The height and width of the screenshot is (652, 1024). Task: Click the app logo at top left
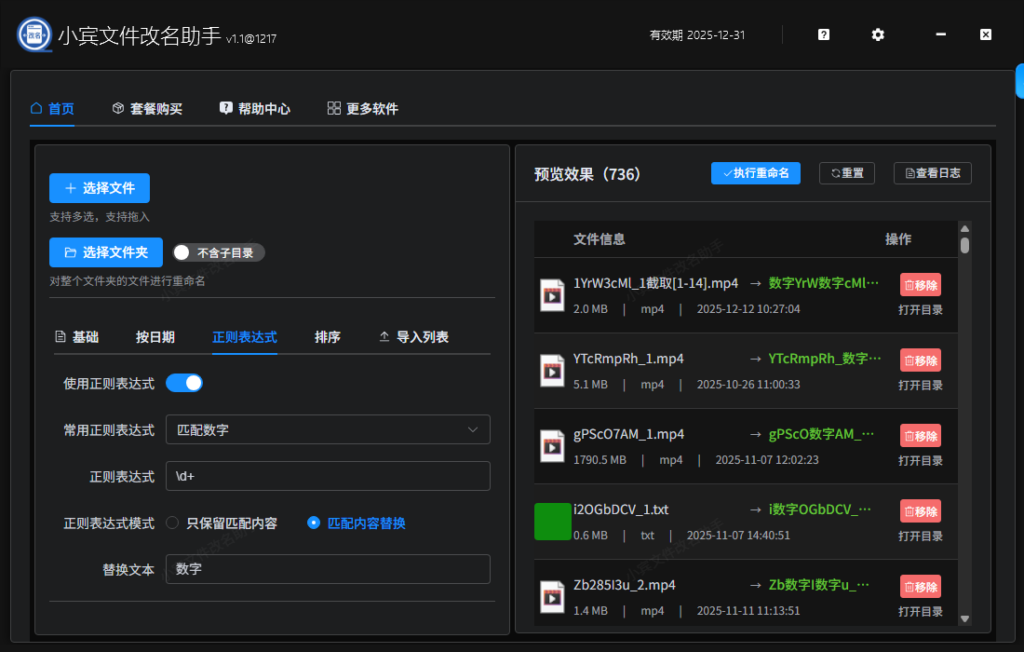tap(33, 33)
